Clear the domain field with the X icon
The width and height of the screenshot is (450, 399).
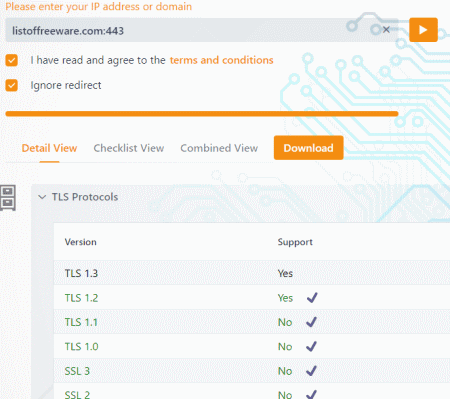point(386,30)
